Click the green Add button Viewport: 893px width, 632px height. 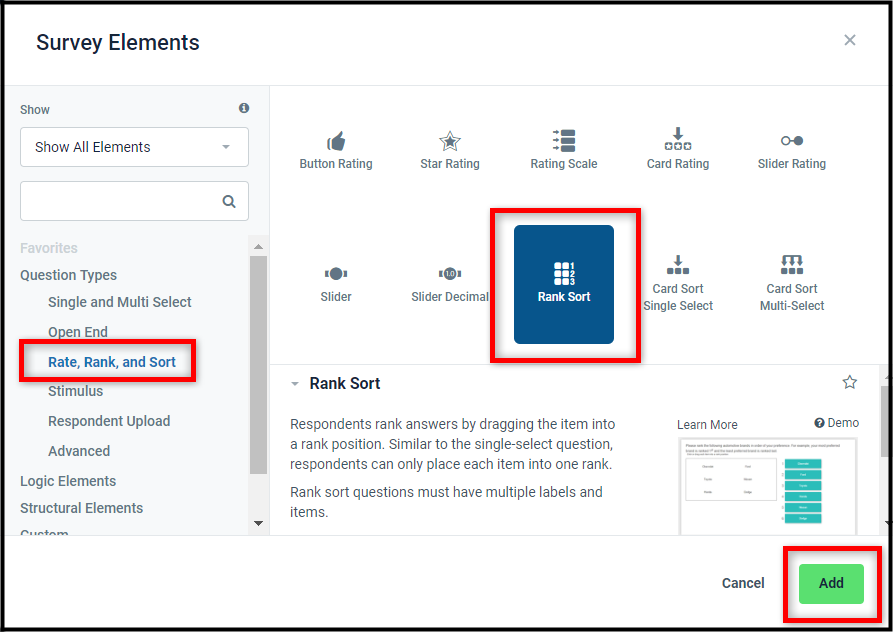click(831, 584)
